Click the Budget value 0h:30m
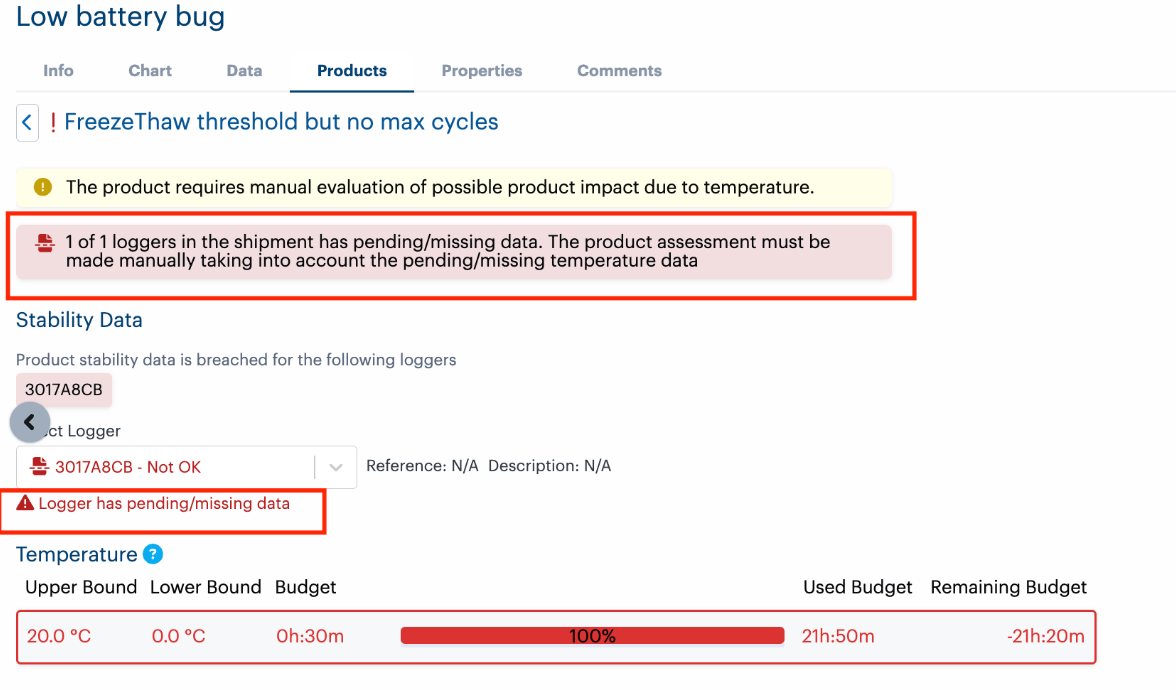The image size is (1176, 690). click(310, 636)
